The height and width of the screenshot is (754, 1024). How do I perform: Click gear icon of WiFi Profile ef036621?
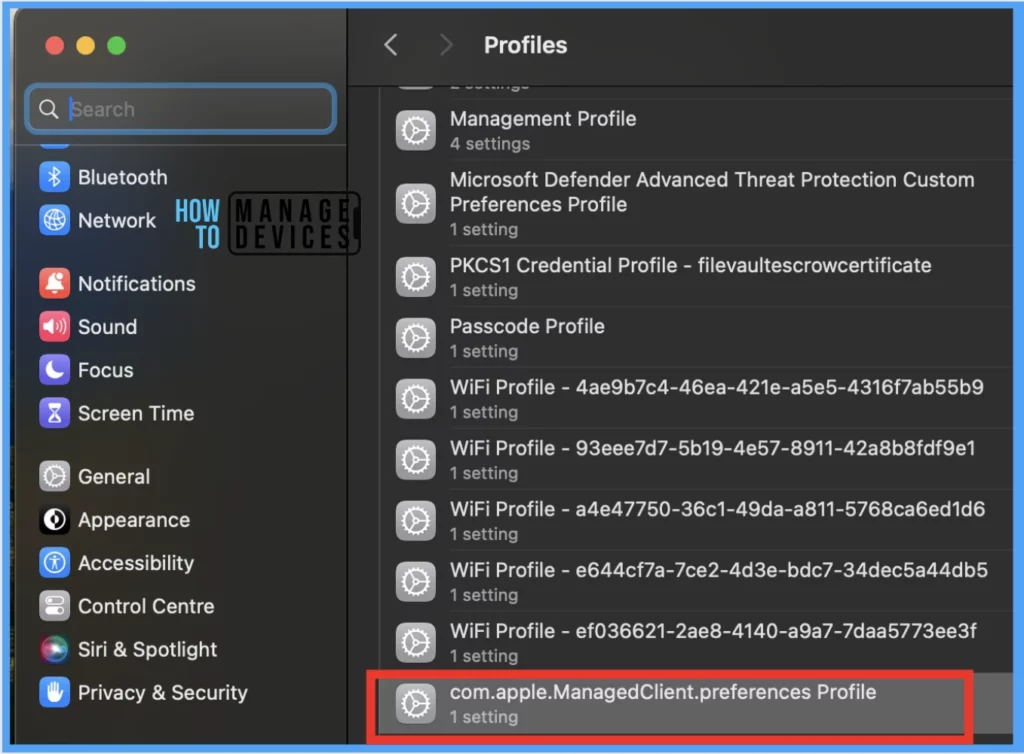pyautogui.click(x=416, y=642)
